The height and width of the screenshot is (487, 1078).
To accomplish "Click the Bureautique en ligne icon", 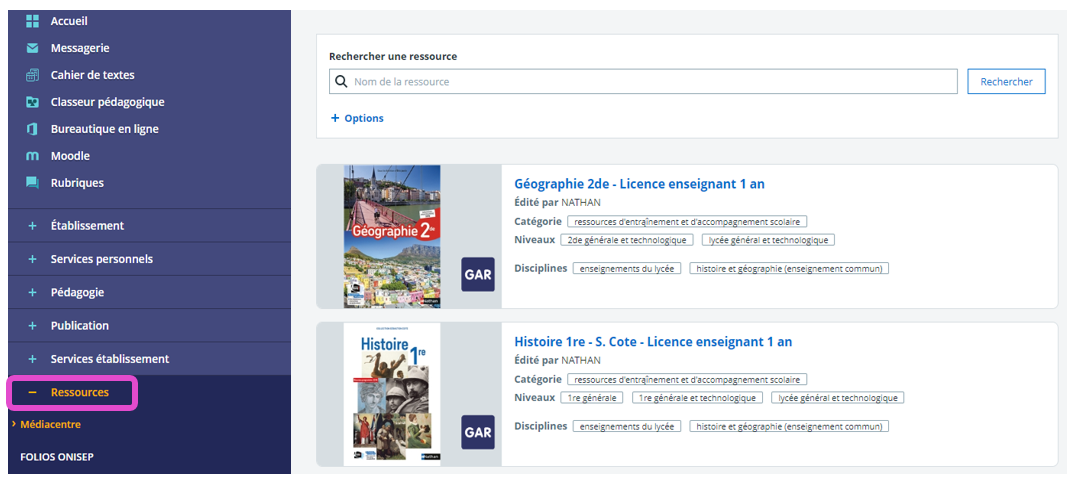I will coord(32,129).
